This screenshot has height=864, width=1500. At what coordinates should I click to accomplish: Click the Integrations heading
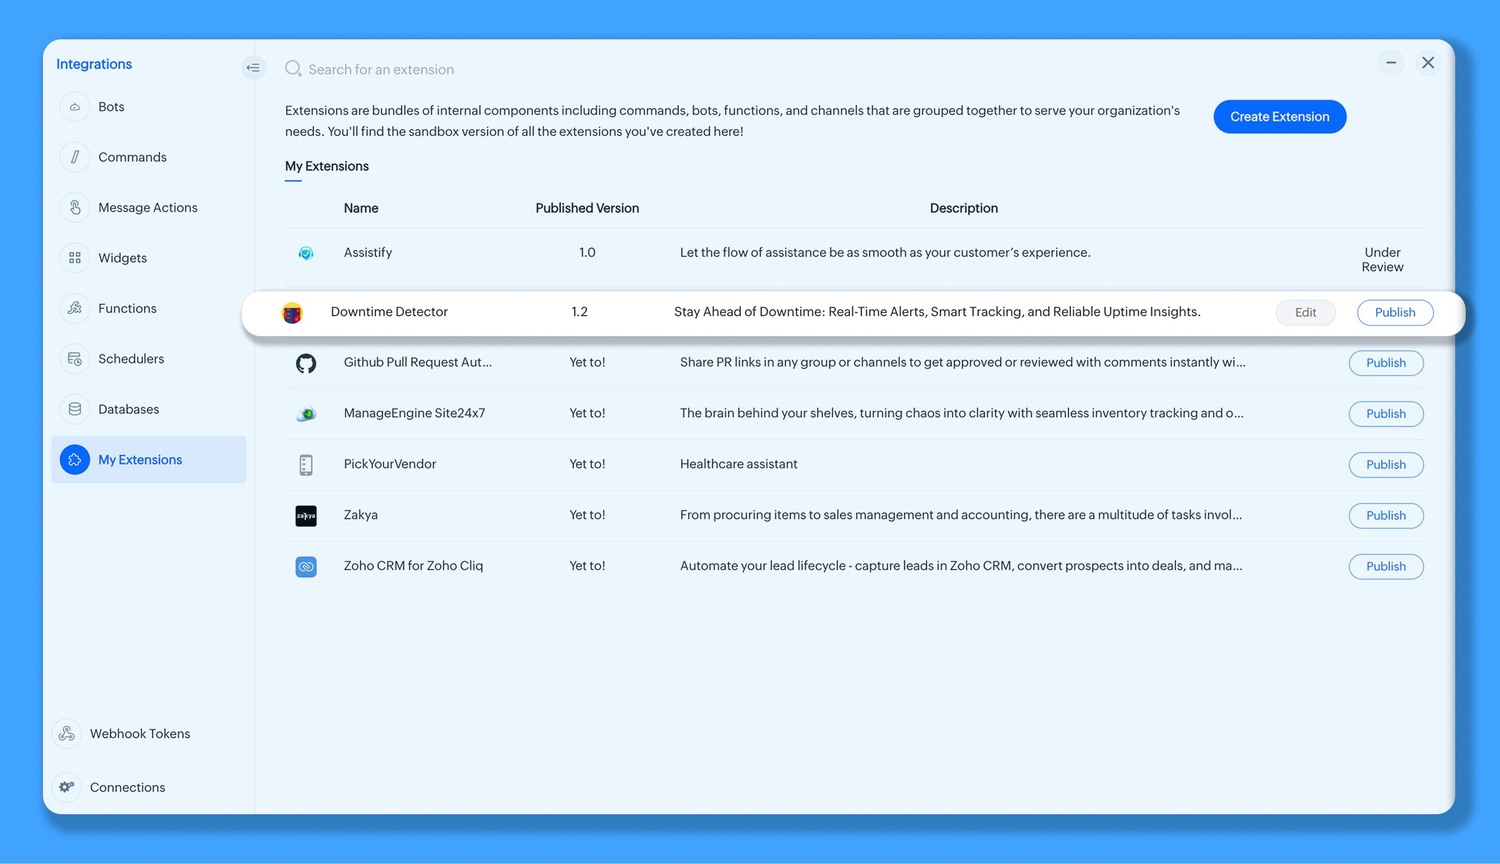point(94,64)
